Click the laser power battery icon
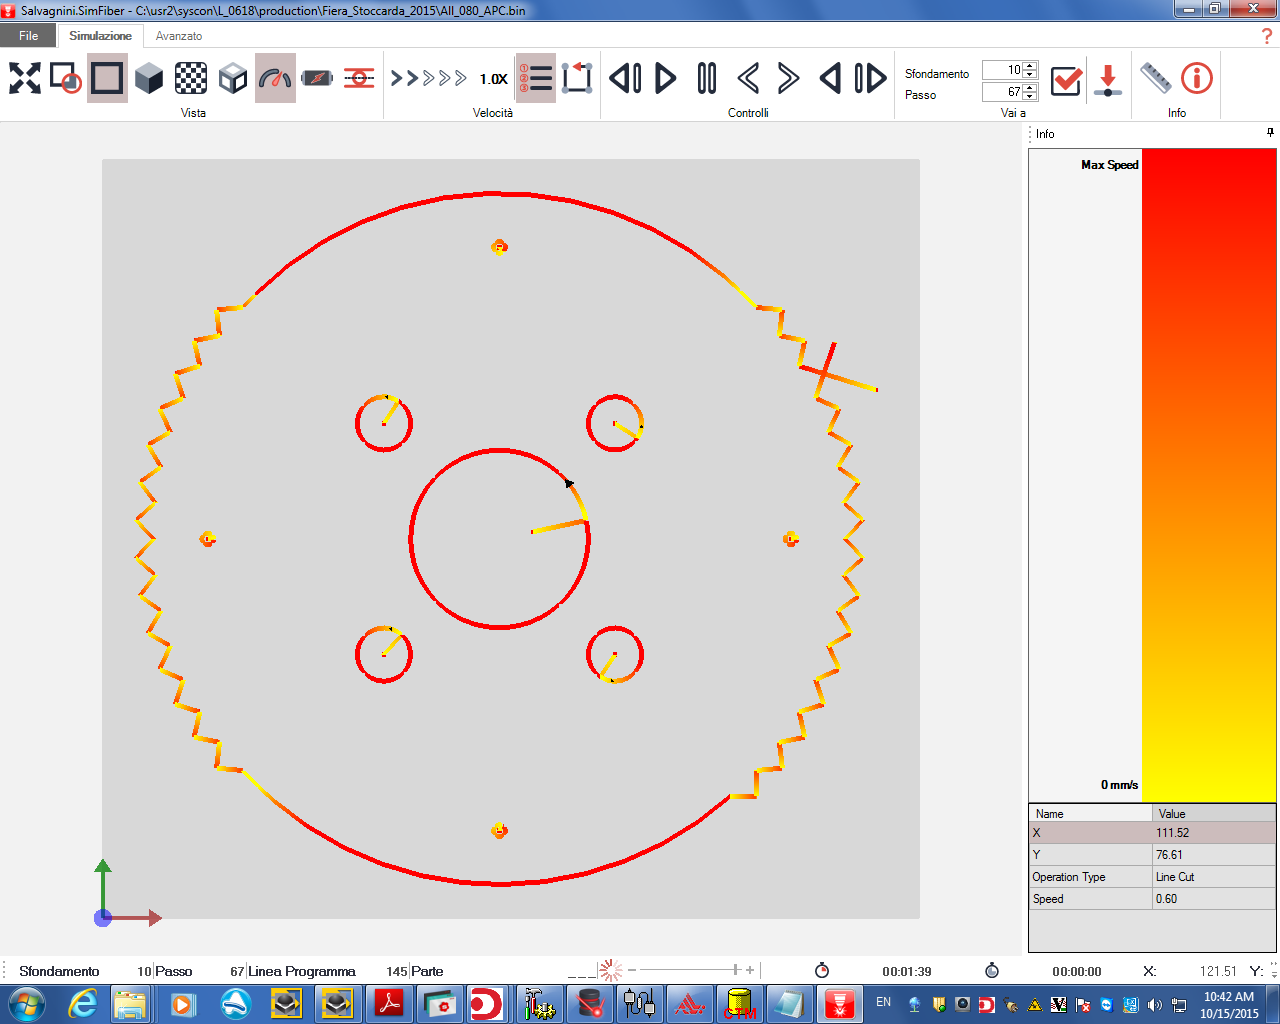1280x1024 pixels. click(317, 78)
